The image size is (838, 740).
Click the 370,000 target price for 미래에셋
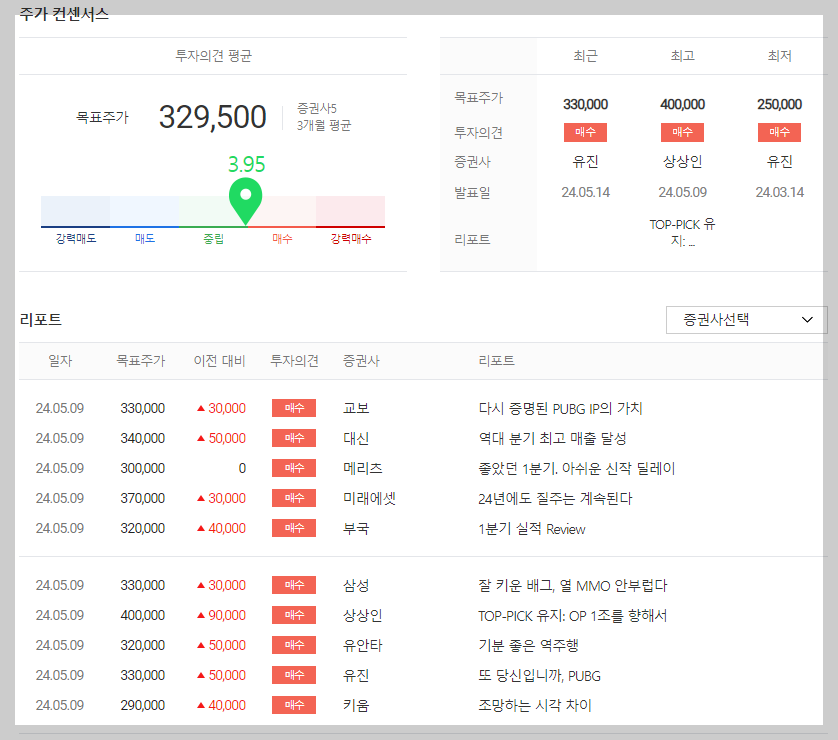click(143, 498)
